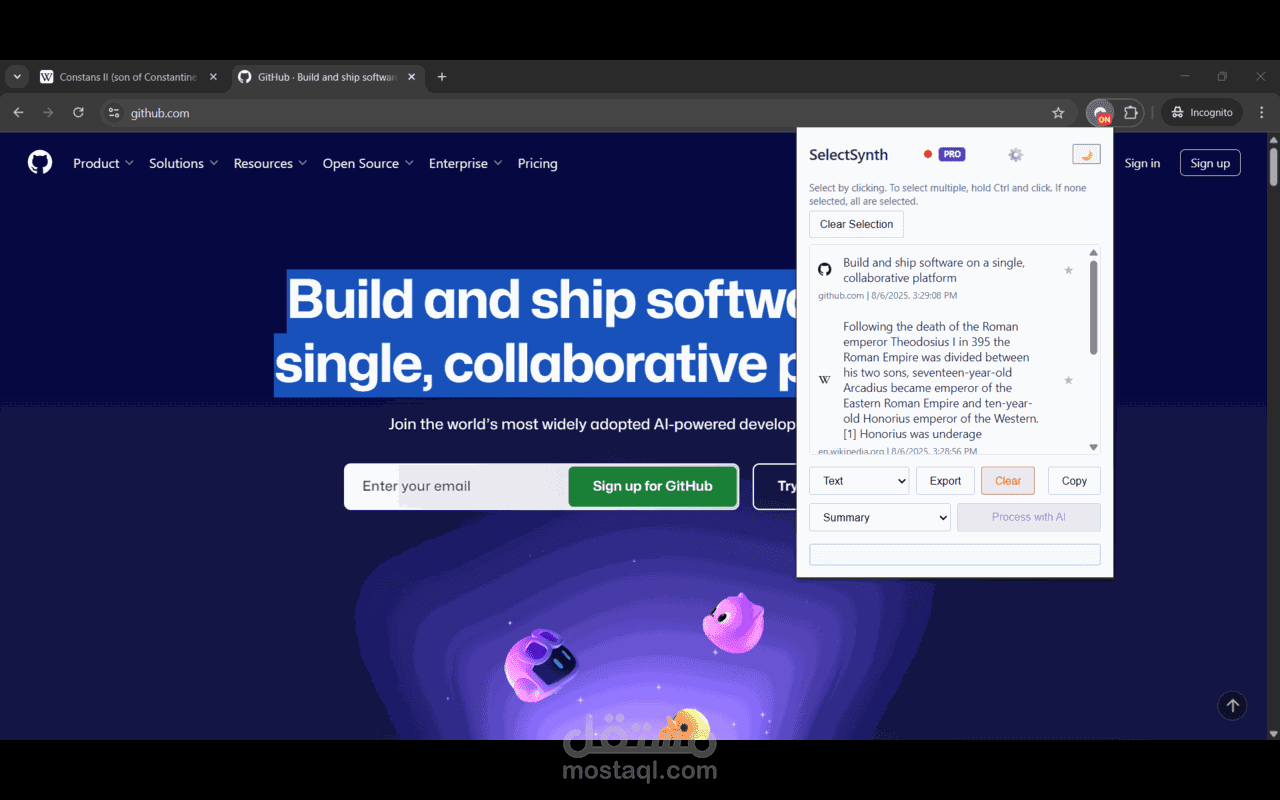Click the page vertical scrollbar thumb

coord(1273,166)
